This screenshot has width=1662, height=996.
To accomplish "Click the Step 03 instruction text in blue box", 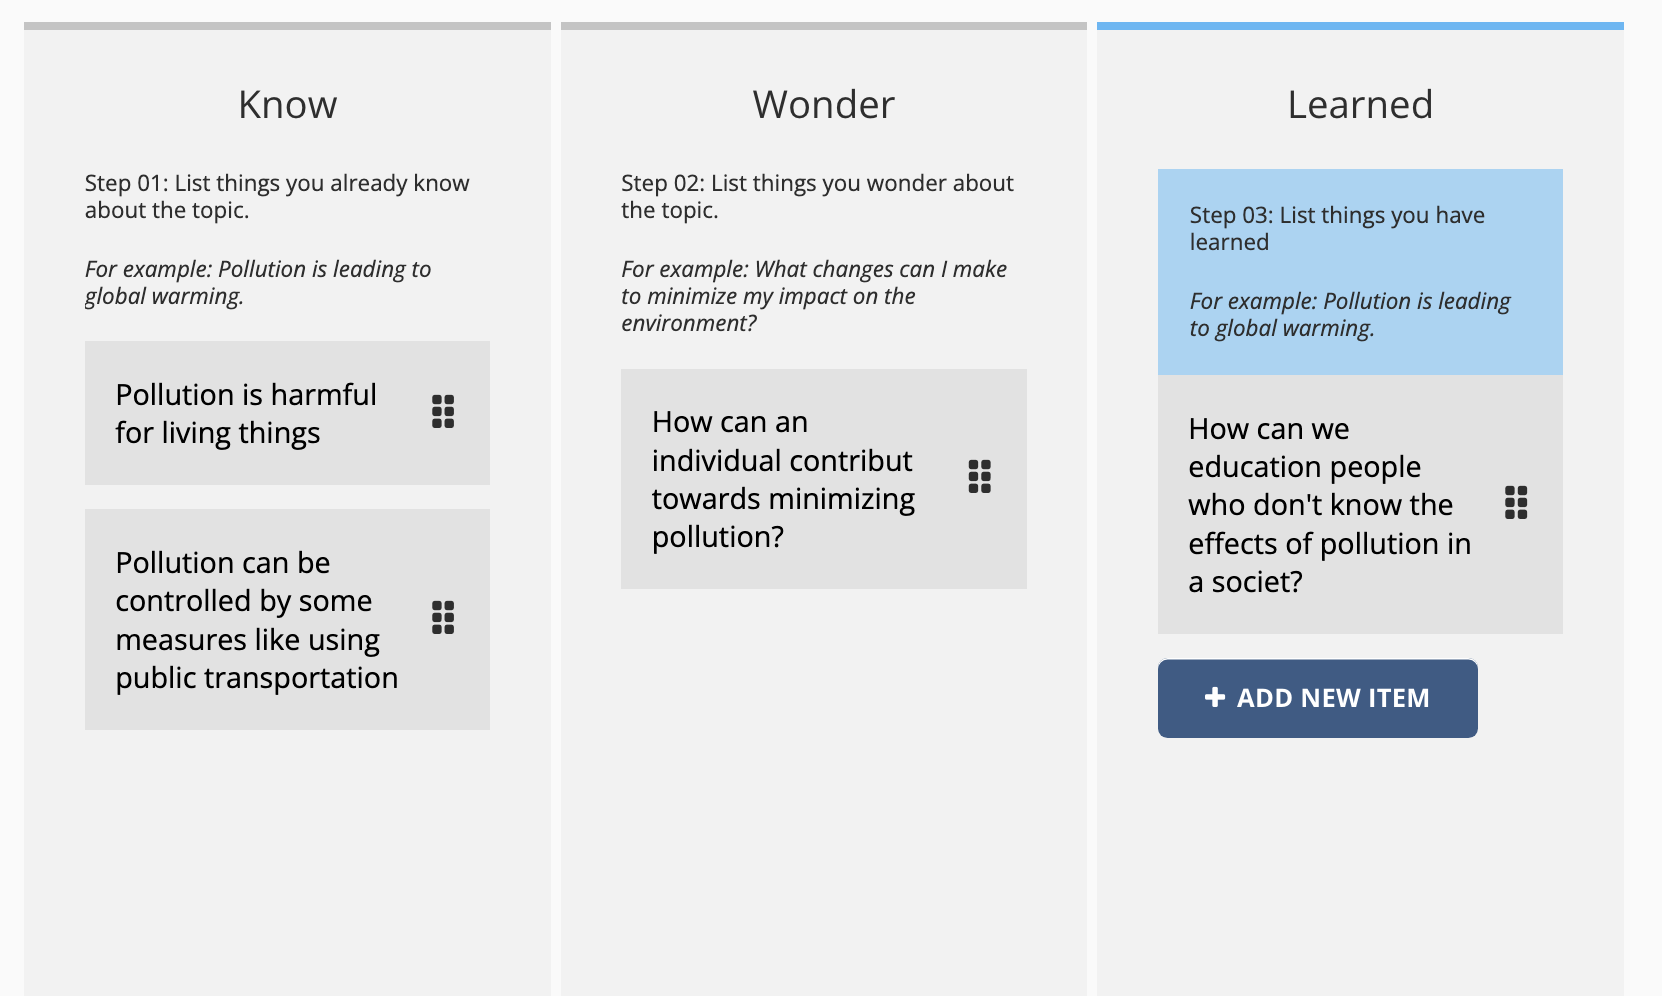I will pos(1336,228).
